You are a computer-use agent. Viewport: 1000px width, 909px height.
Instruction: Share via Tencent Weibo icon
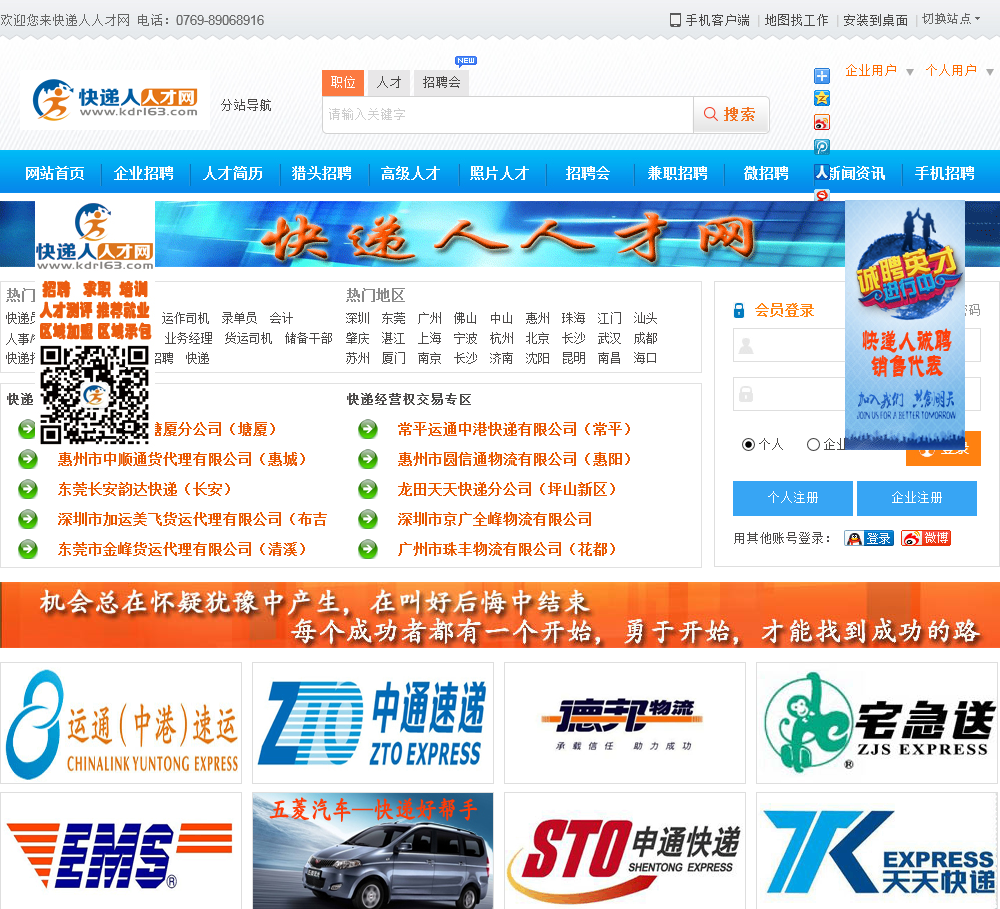tap(821, 147)
